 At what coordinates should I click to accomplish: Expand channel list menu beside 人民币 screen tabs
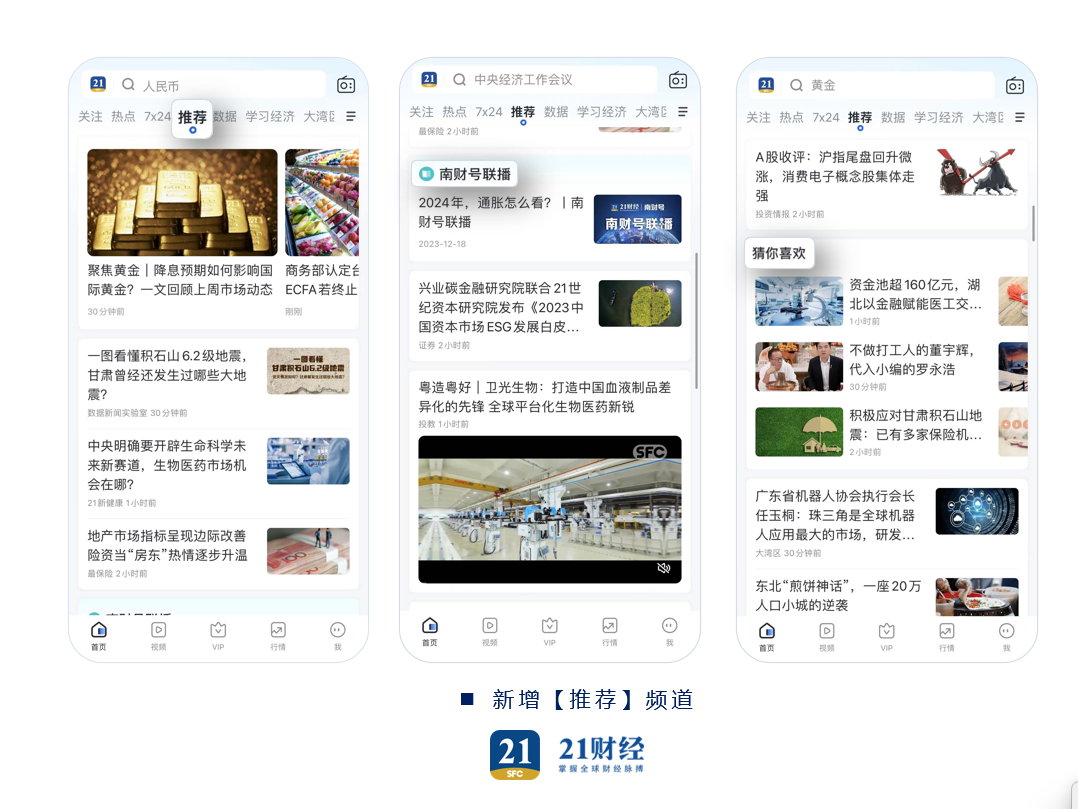[351, 117]
